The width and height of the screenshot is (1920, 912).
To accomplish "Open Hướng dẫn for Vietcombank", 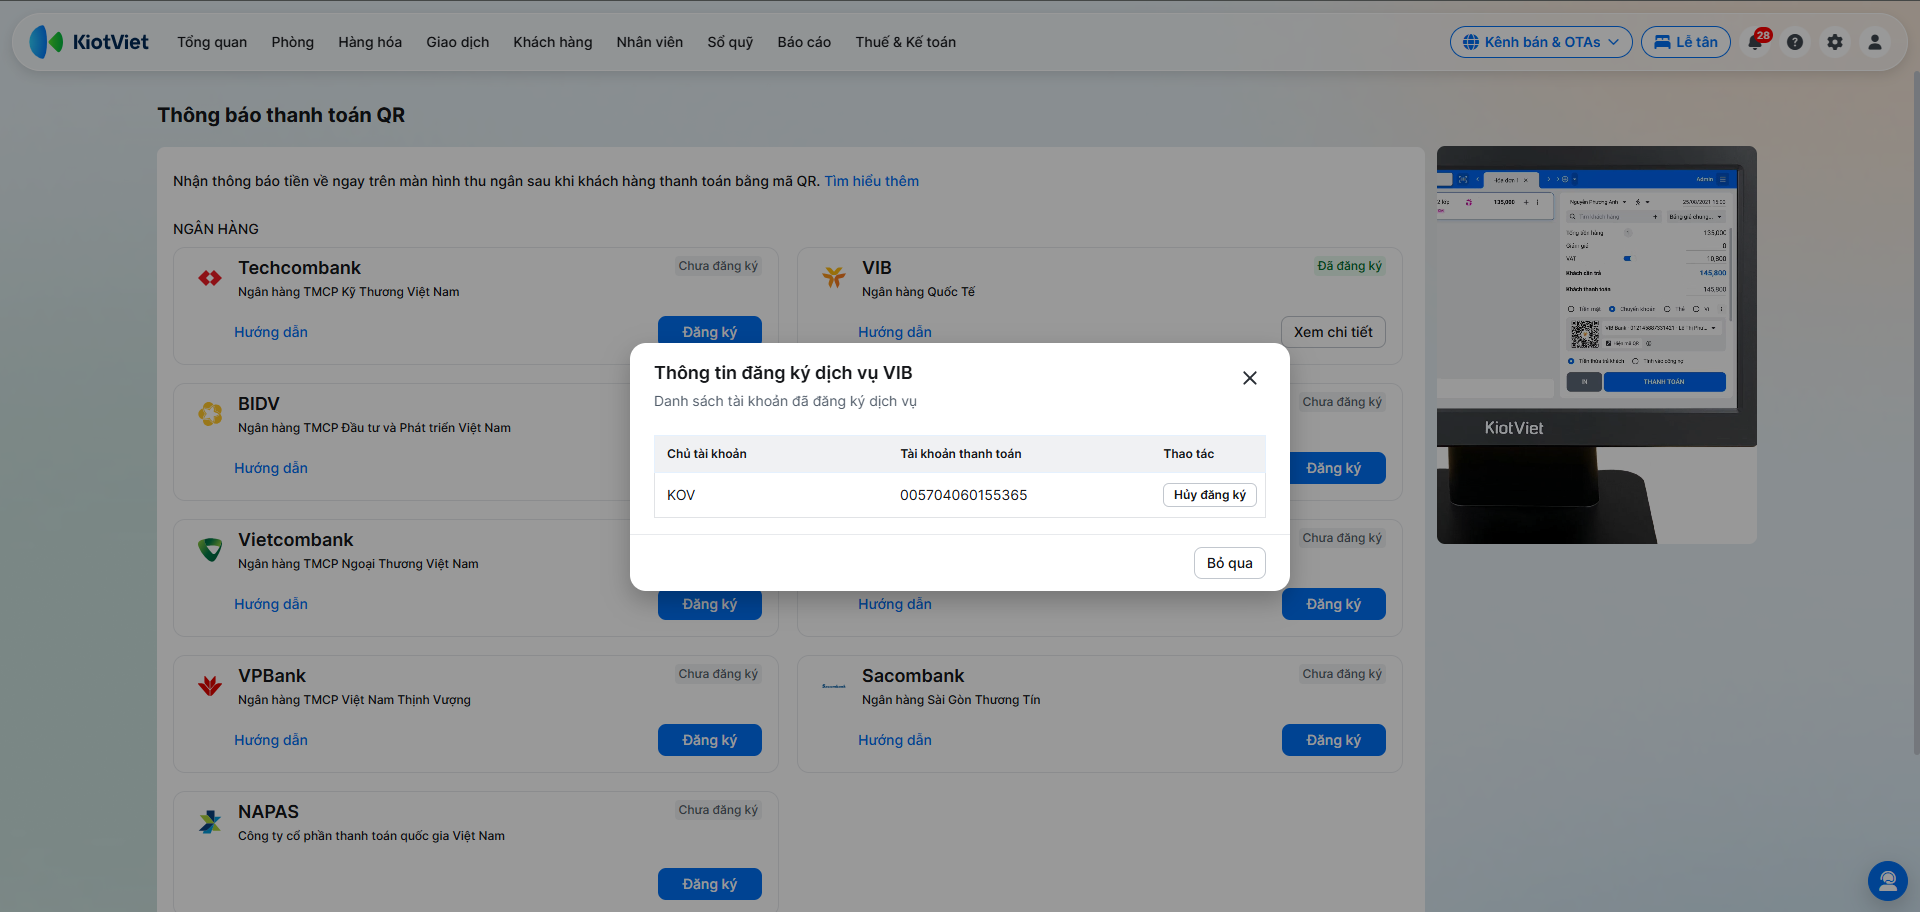I will click(271, 604).
